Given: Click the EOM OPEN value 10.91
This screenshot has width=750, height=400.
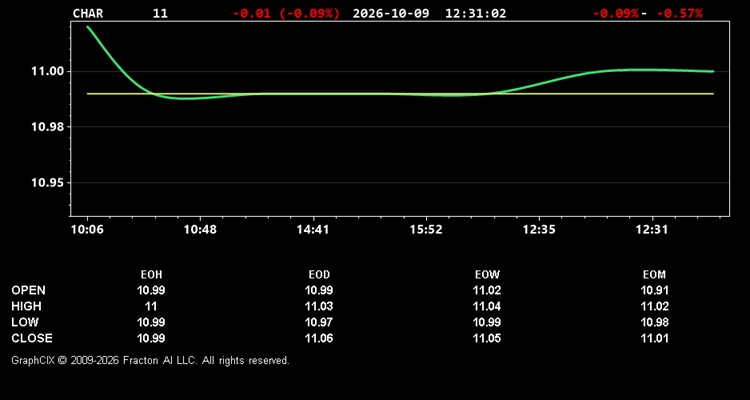Looking at the screenshot, I should (654, 290).
